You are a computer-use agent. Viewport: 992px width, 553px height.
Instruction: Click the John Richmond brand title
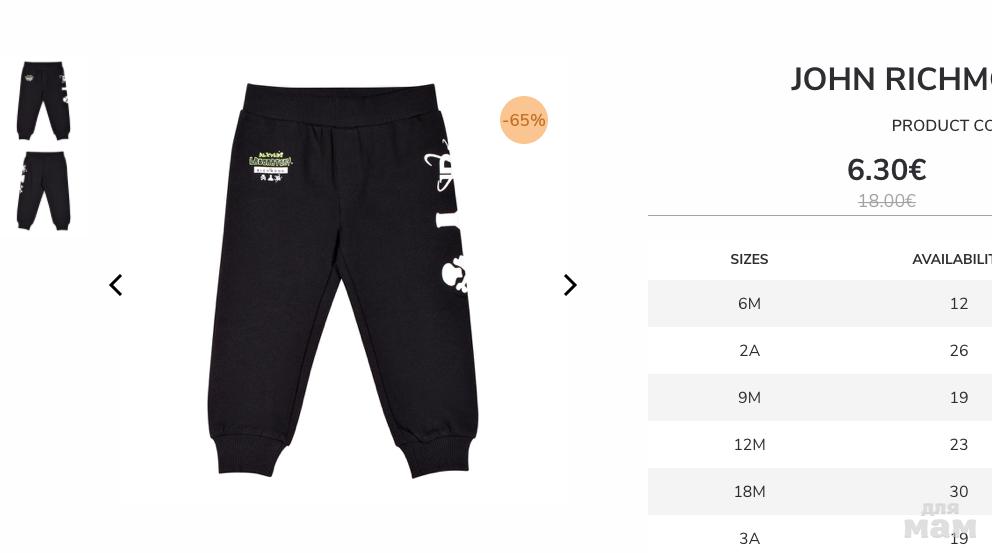tap(891, 80)
